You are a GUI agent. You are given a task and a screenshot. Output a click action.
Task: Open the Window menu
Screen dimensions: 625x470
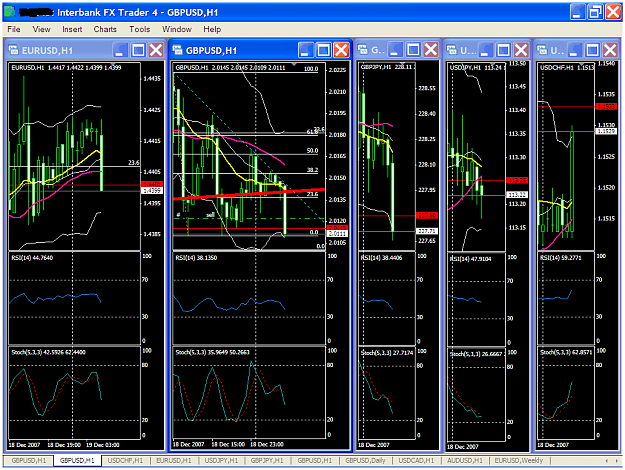click(x=177, y=29)
